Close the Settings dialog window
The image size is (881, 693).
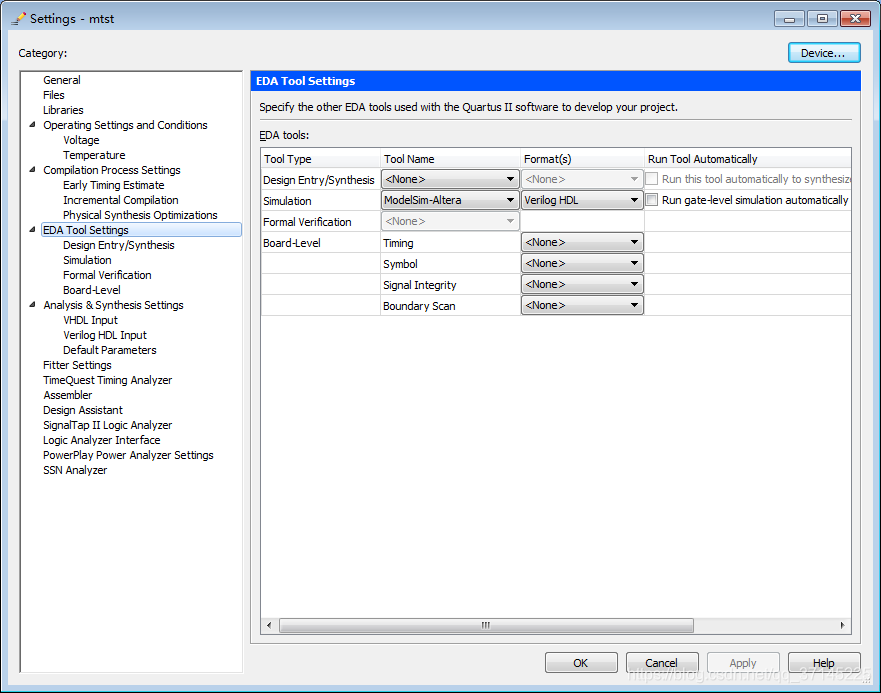(855, 19)
